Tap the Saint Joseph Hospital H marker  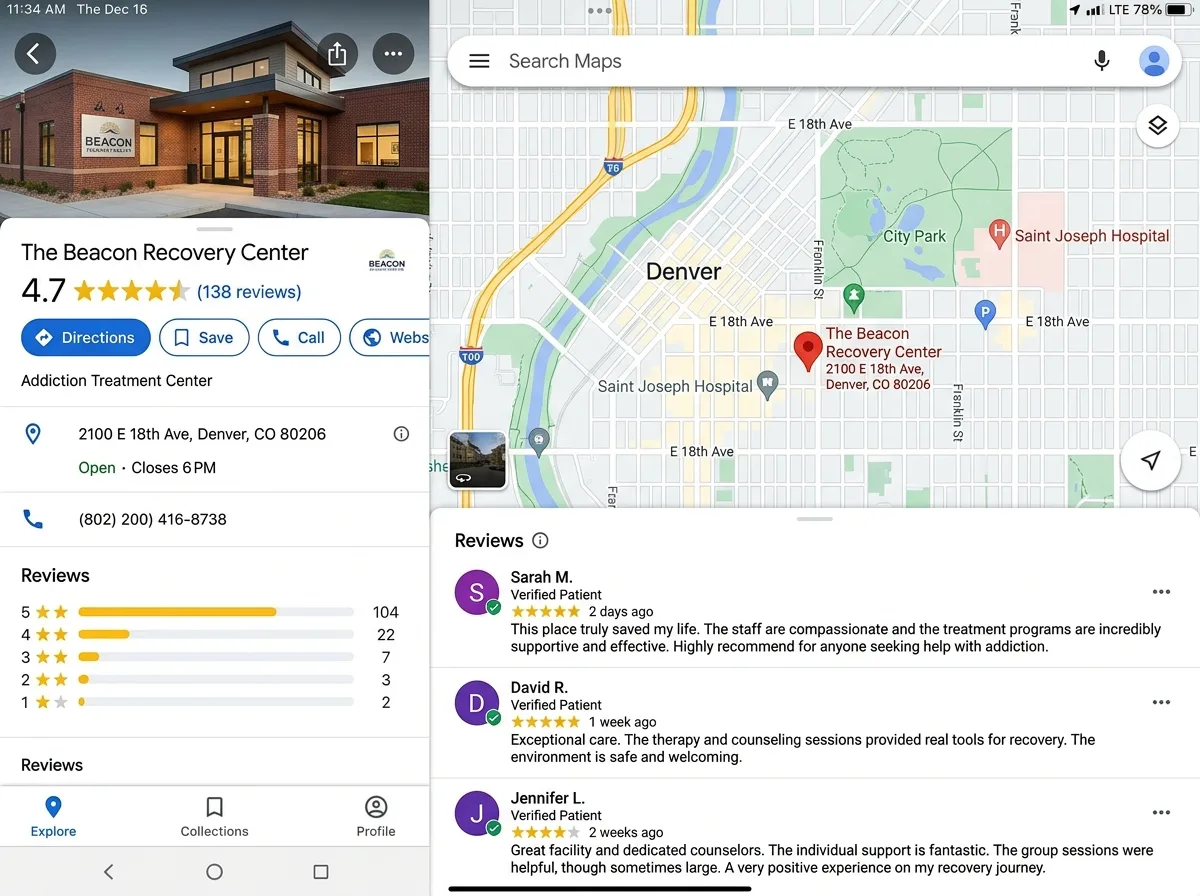pos(998,234)
